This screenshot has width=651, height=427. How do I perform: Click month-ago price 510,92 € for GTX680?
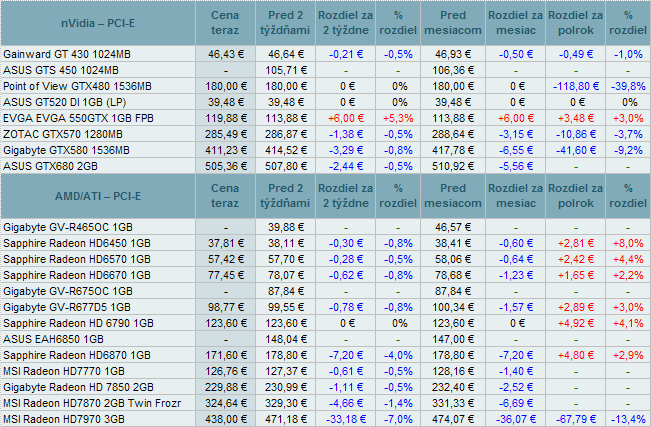pos(453,166)
